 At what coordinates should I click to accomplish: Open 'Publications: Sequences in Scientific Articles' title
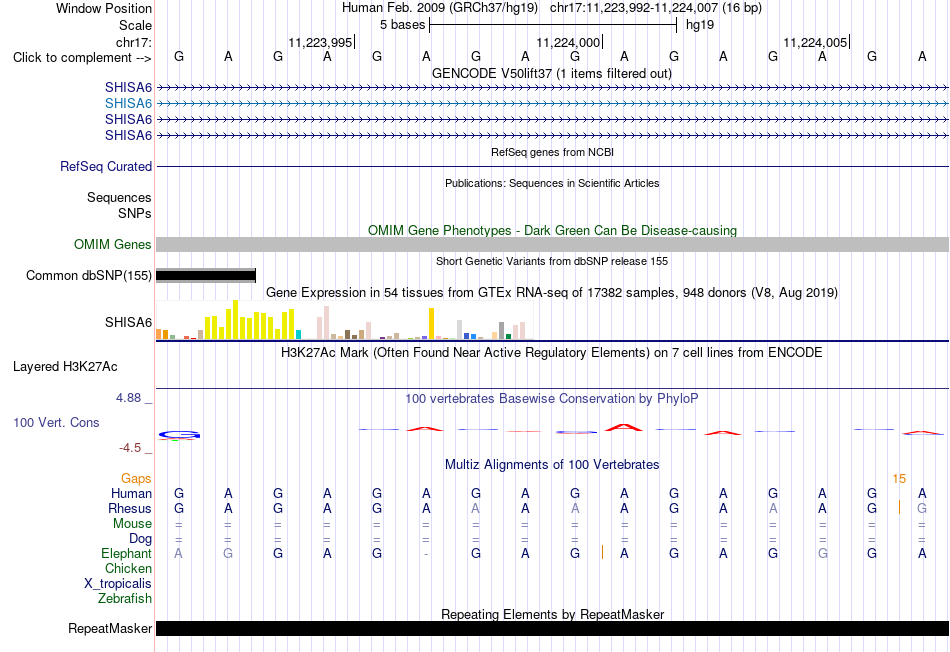click(x=552, y=183)
